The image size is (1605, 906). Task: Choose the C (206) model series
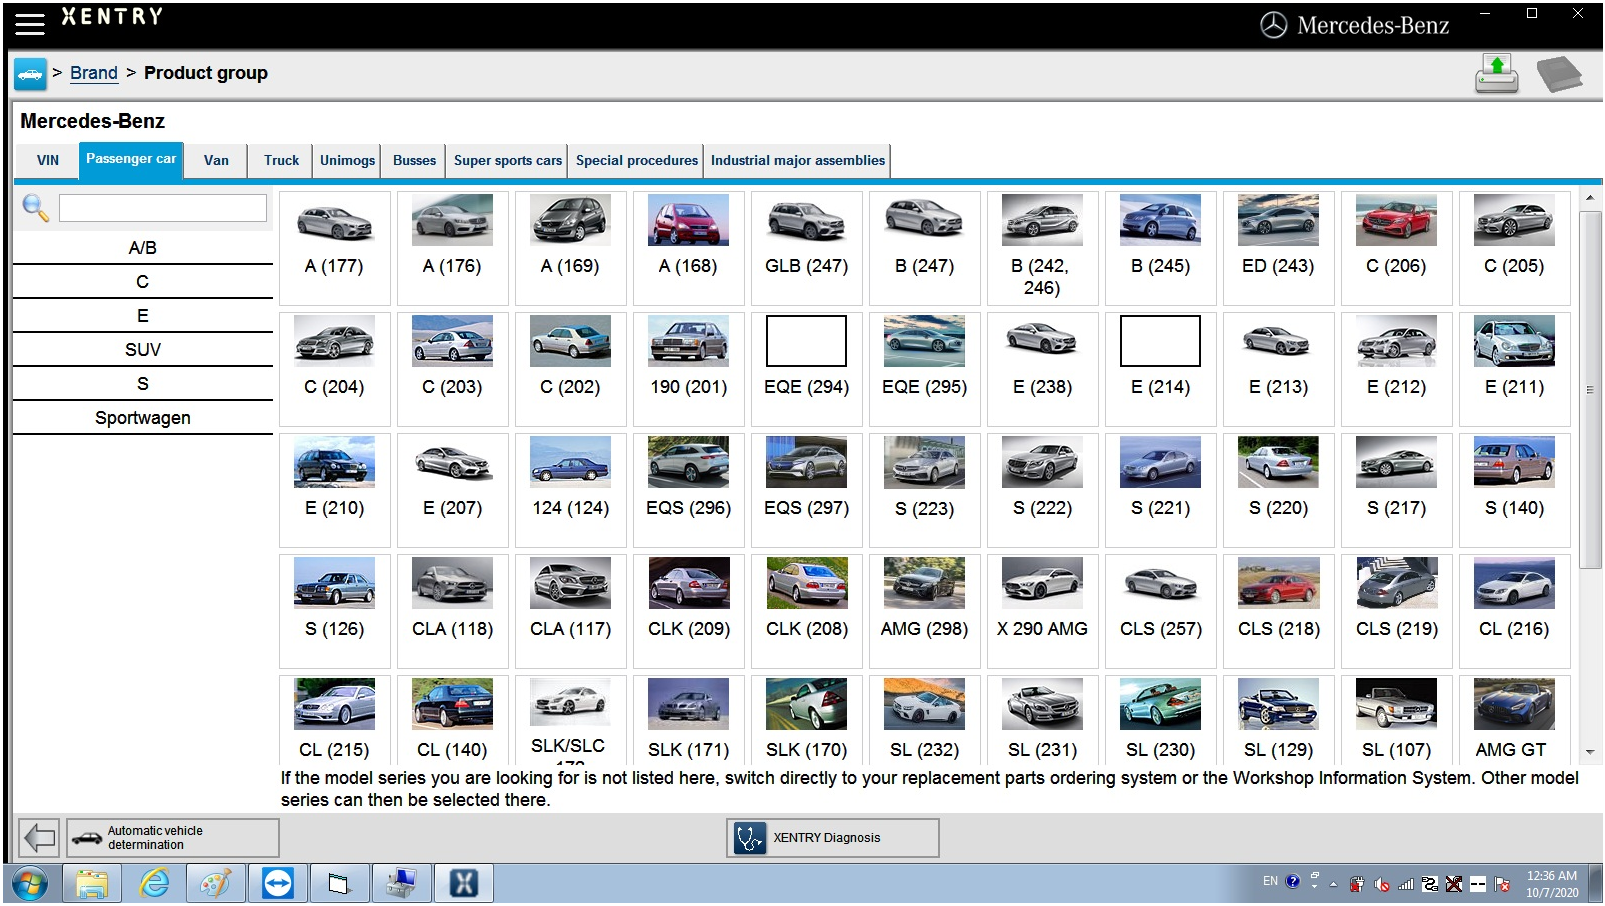click(1396, 248)
